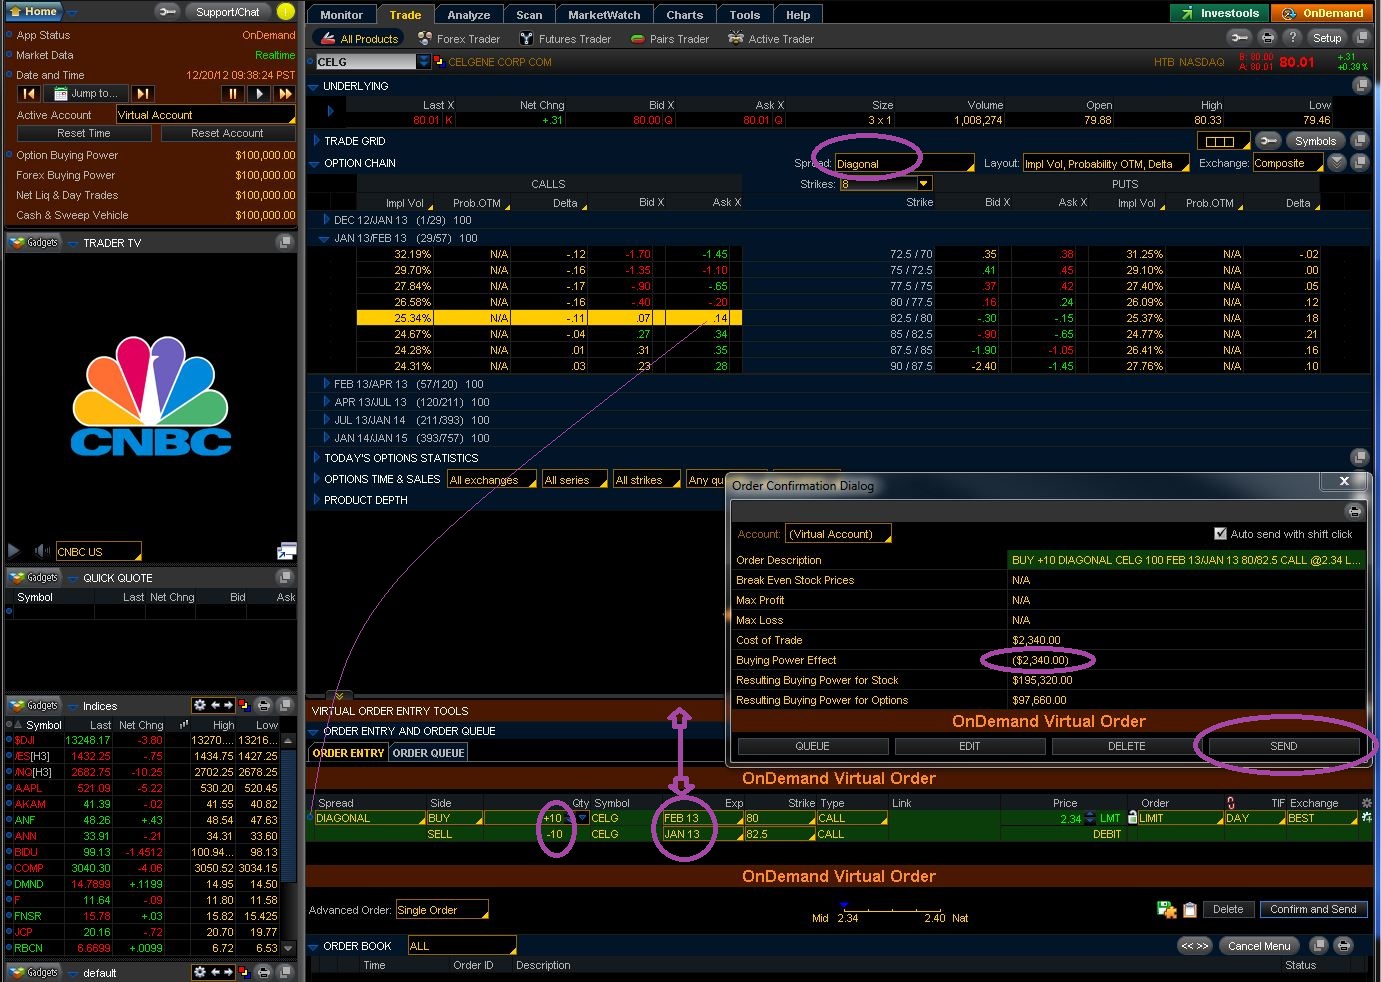The image size is (1381, 982).
Task: Jump to start of OnDemand time
Action: point(29,93)
